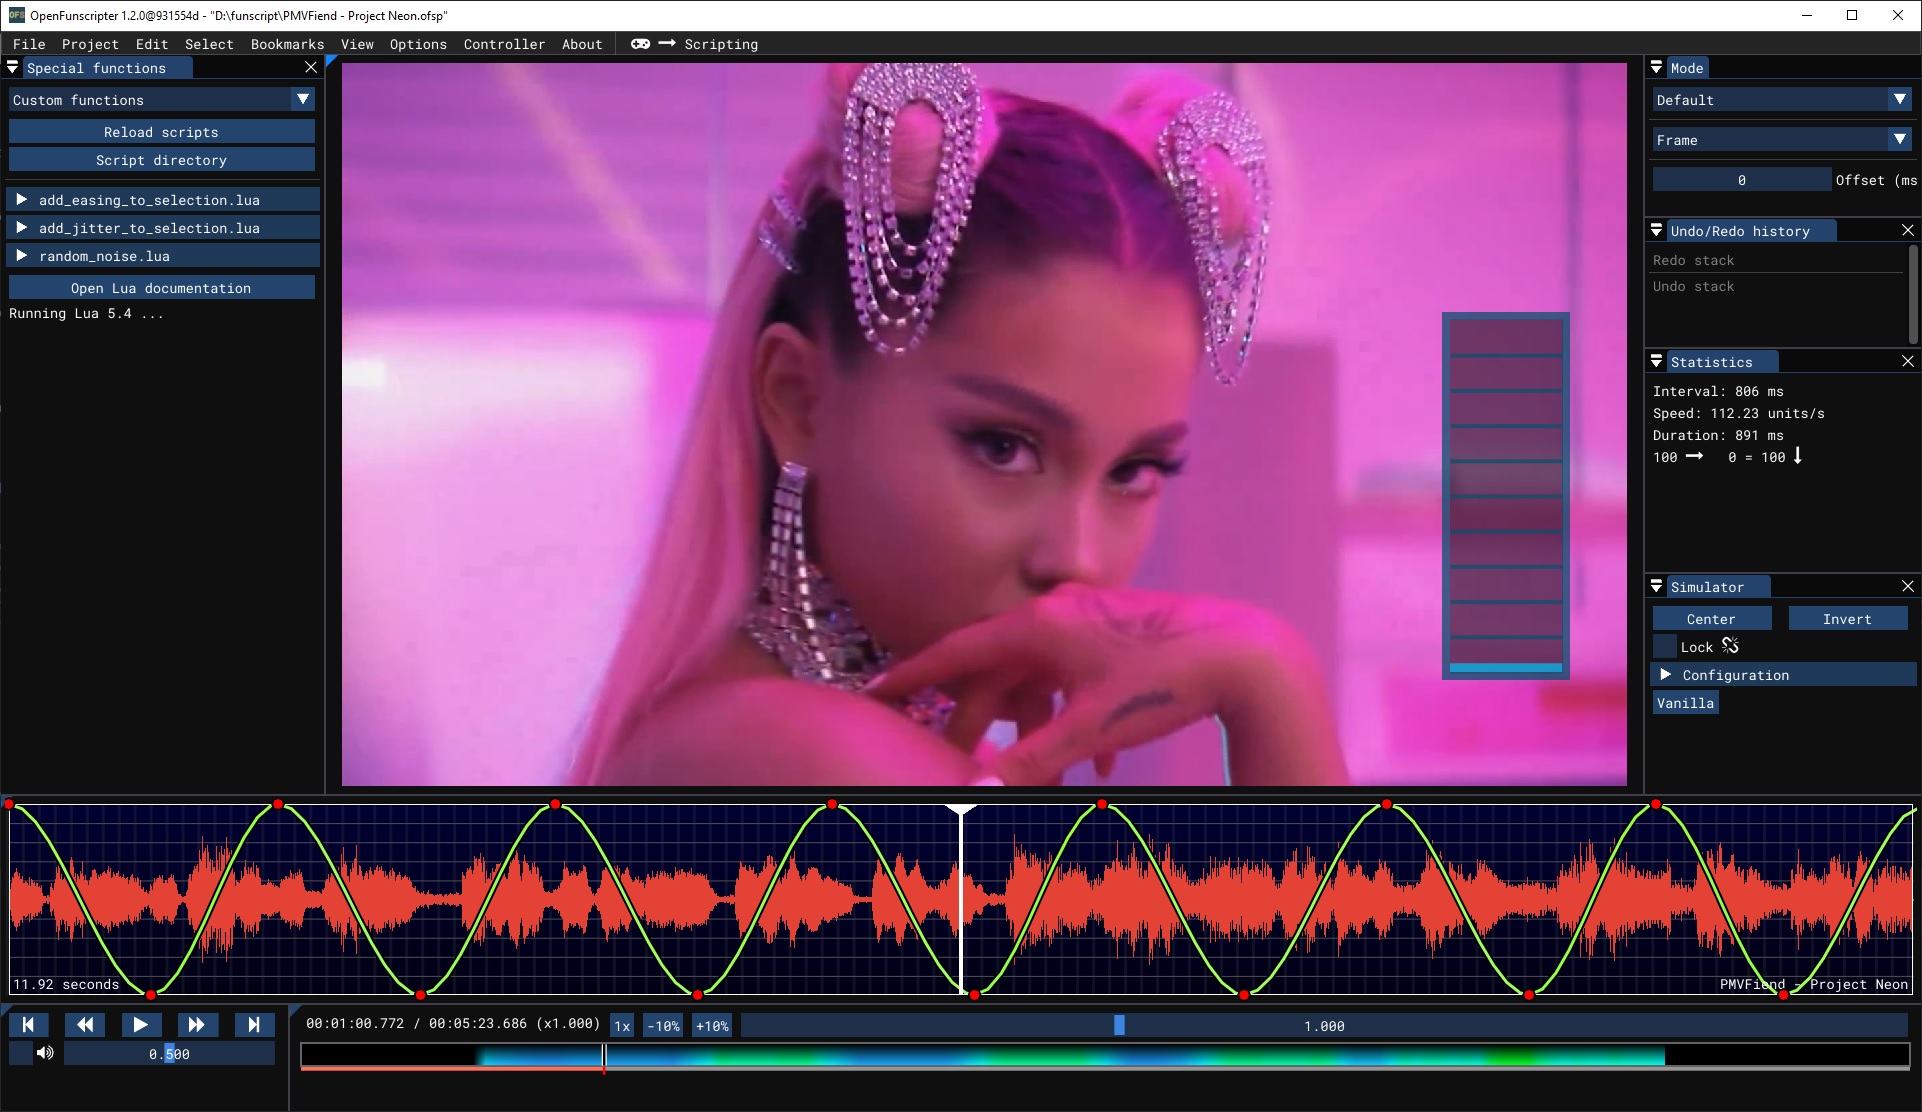Collapse the Statistics panel triangle
This screenshot has width=1922, height=1112.
[x=1657, y=361]
